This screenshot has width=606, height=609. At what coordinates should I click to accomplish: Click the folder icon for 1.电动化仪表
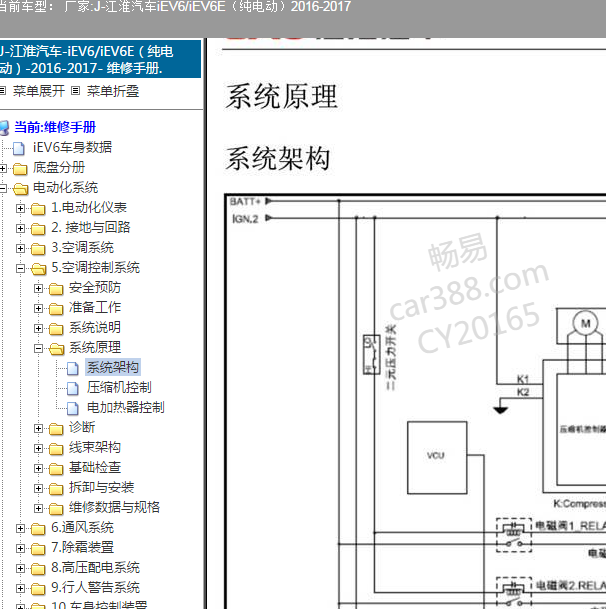pos(38,209)
